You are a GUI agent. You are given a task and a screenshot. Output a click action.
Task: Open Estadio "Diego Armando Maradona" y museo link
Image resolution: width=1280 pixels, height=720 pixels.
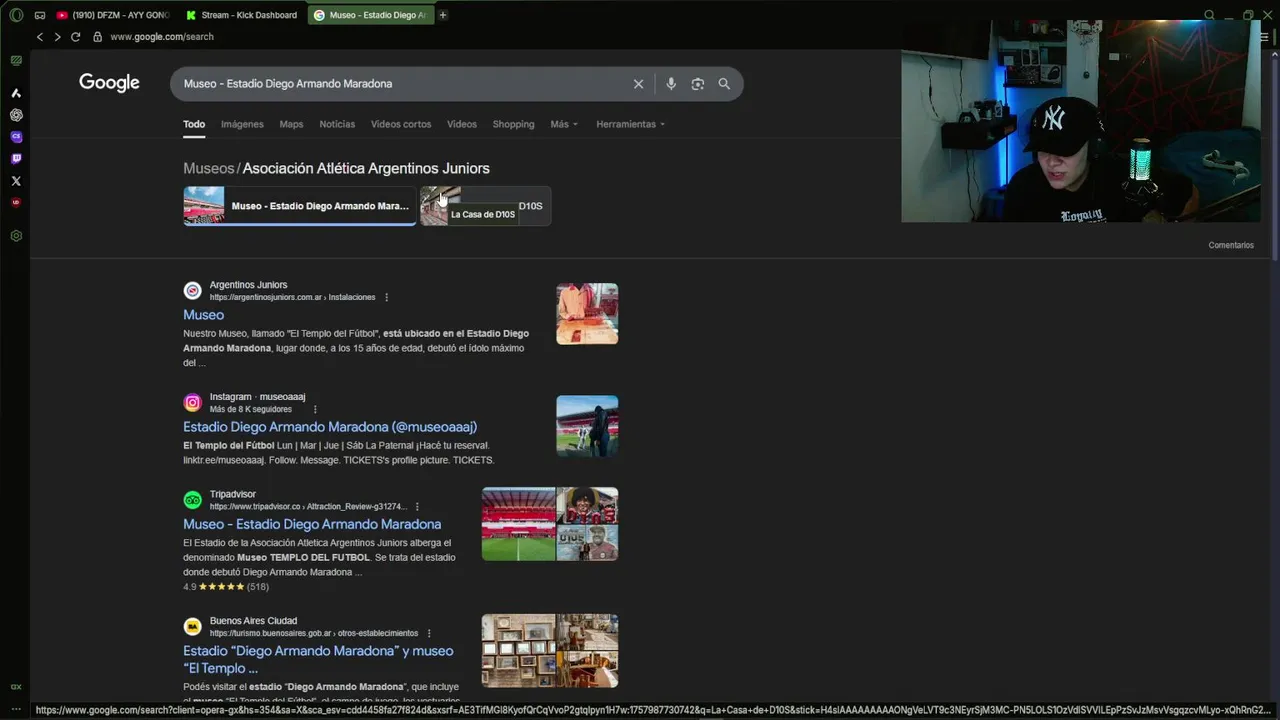pyautogui.click(x=318, y=659)
